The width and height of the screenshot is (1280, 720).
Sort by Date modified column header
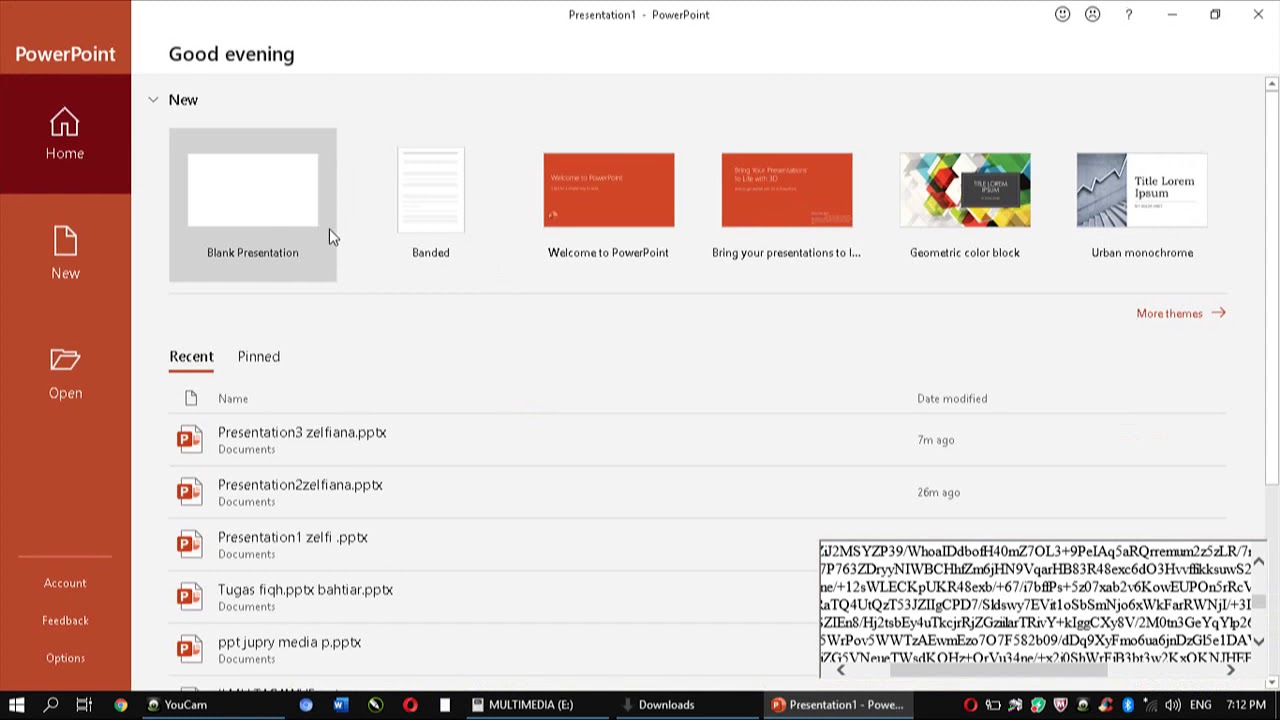[x=952, y=398]
